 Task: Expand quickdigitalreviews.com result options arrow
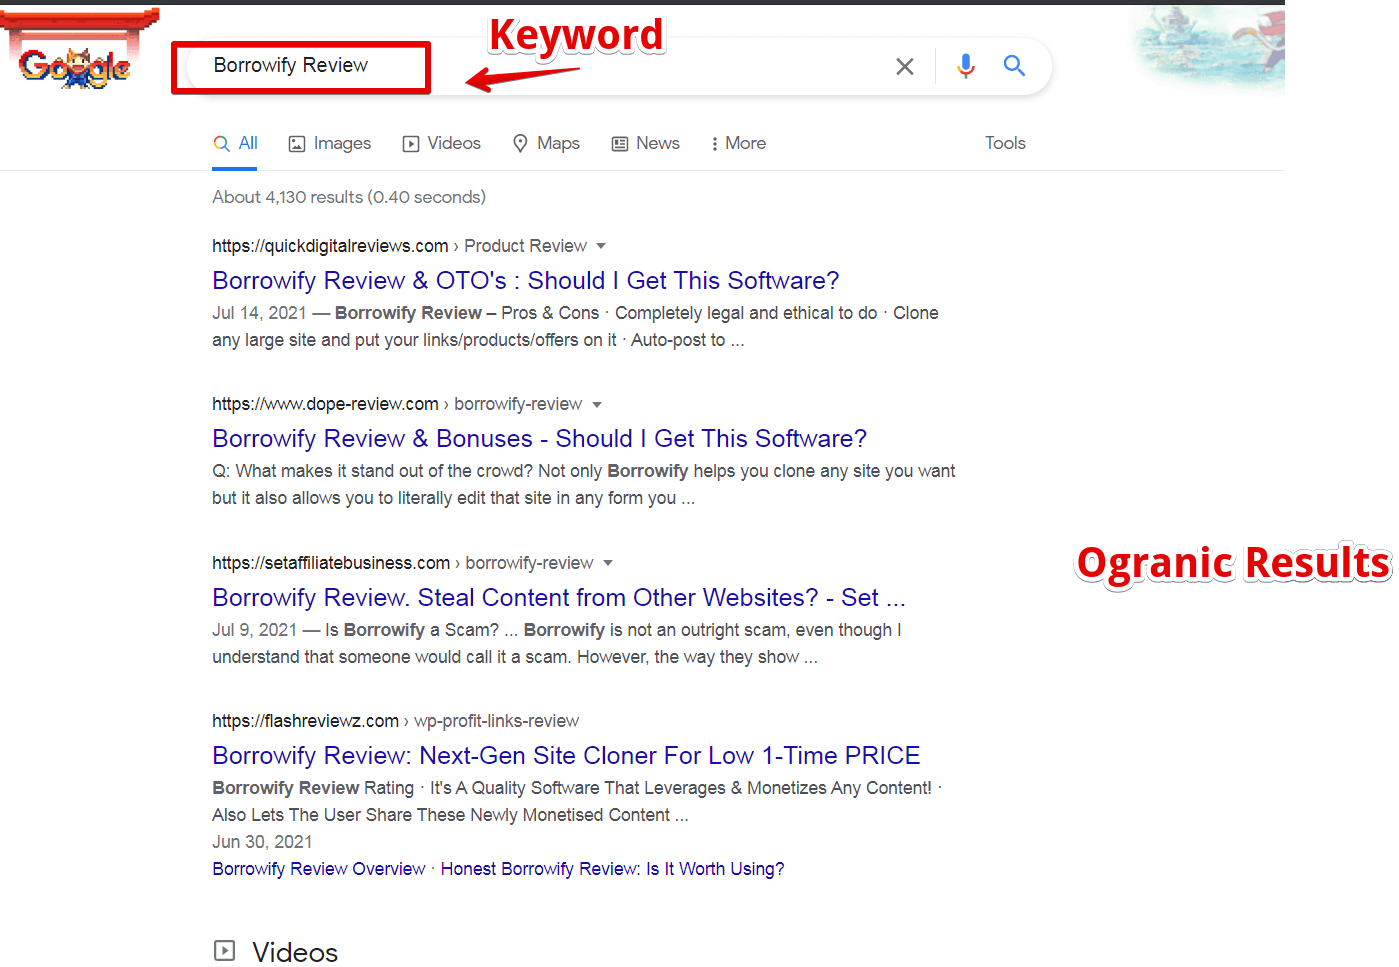click(601, 246)
